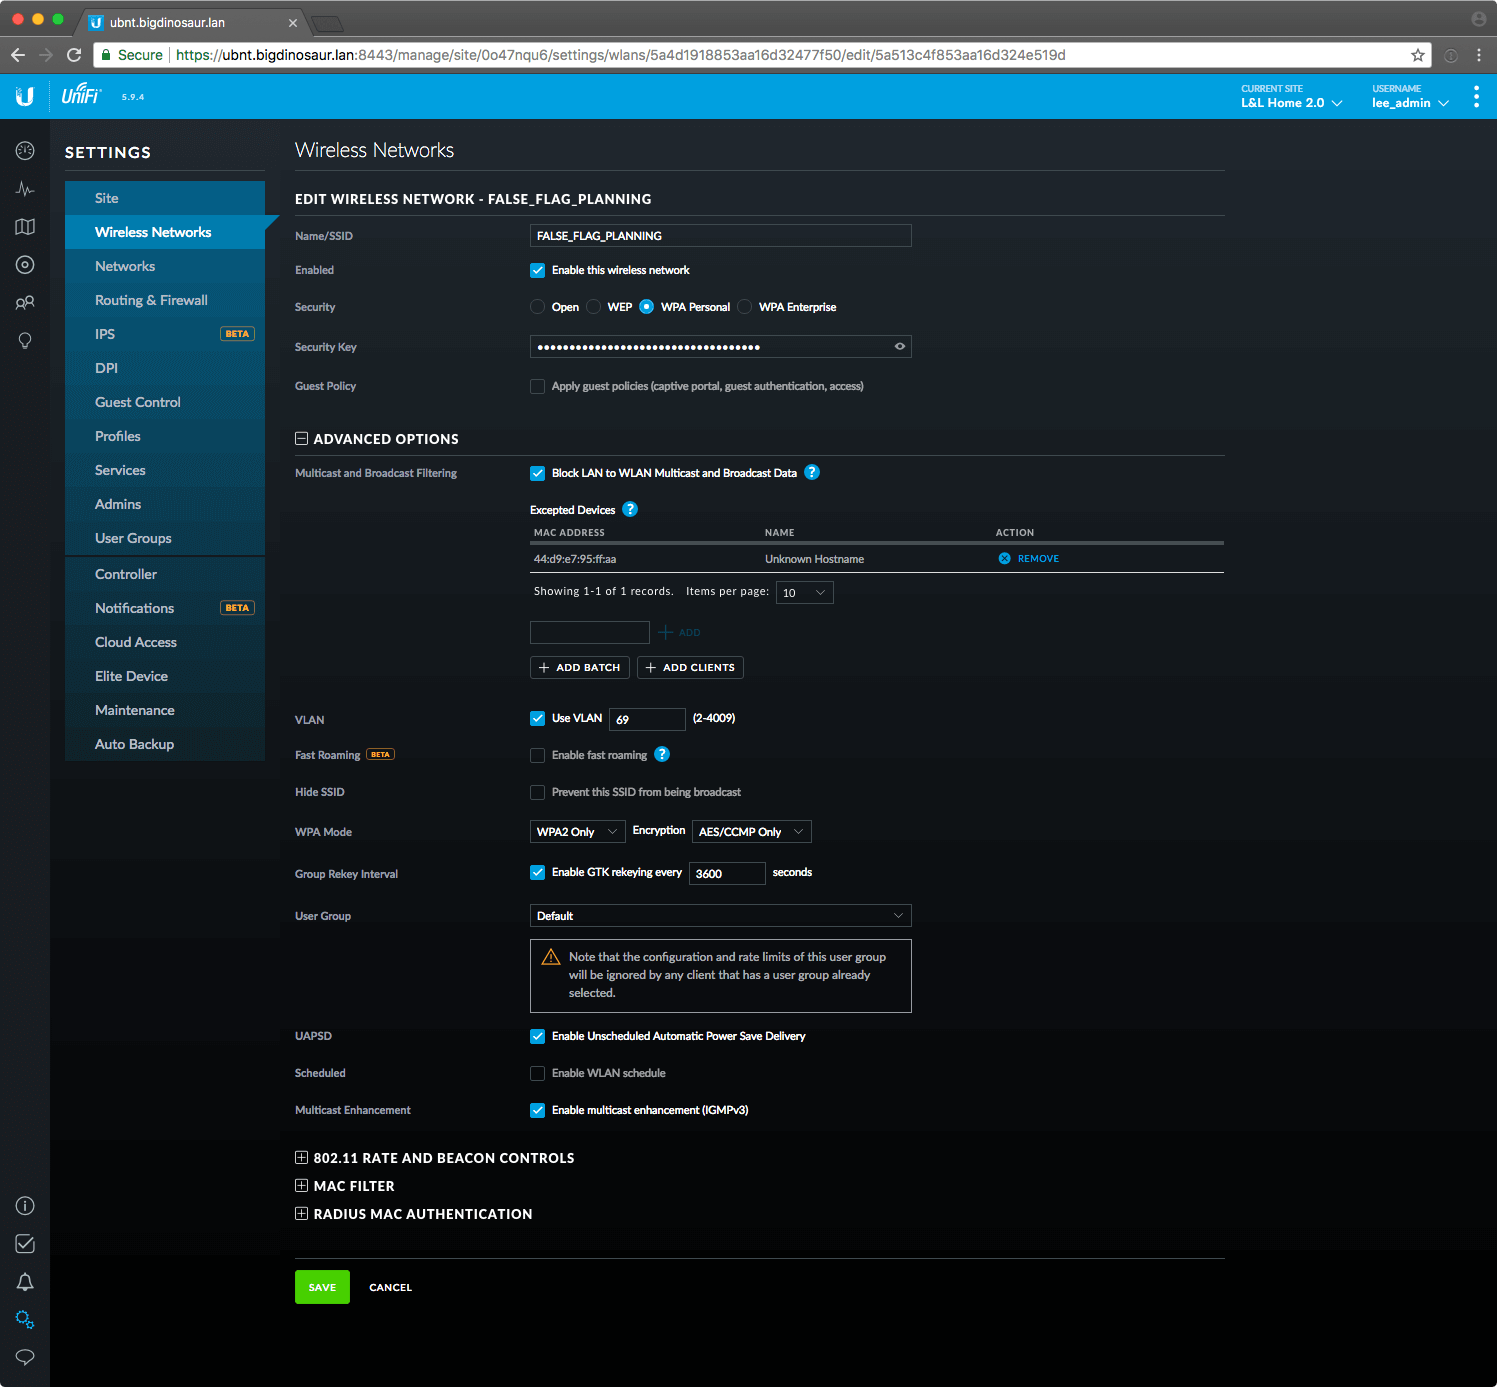
Task: Open the Clients icon in sidebar
Action: point(25,303)
